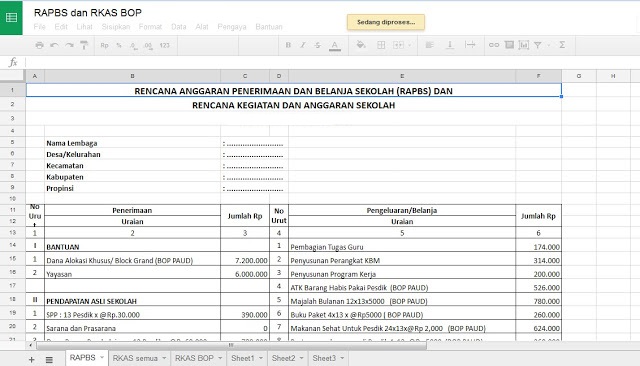The image size is (640, 366).
Task: Rename the document title RAPBS dan RKAS BOP
Action: tap(88, 13)
